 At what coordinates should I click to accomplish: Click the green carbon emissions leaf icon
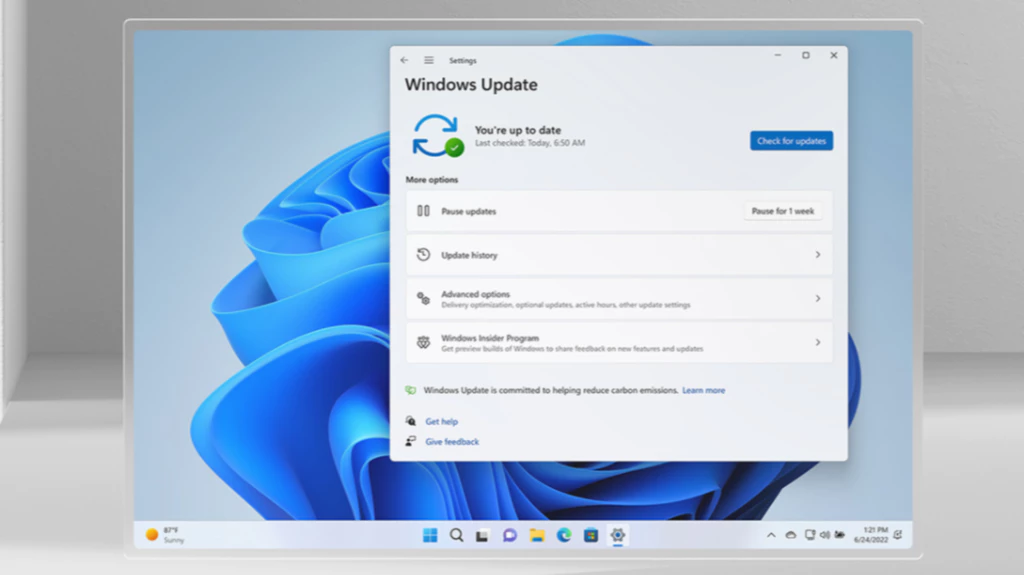(410, 390)
